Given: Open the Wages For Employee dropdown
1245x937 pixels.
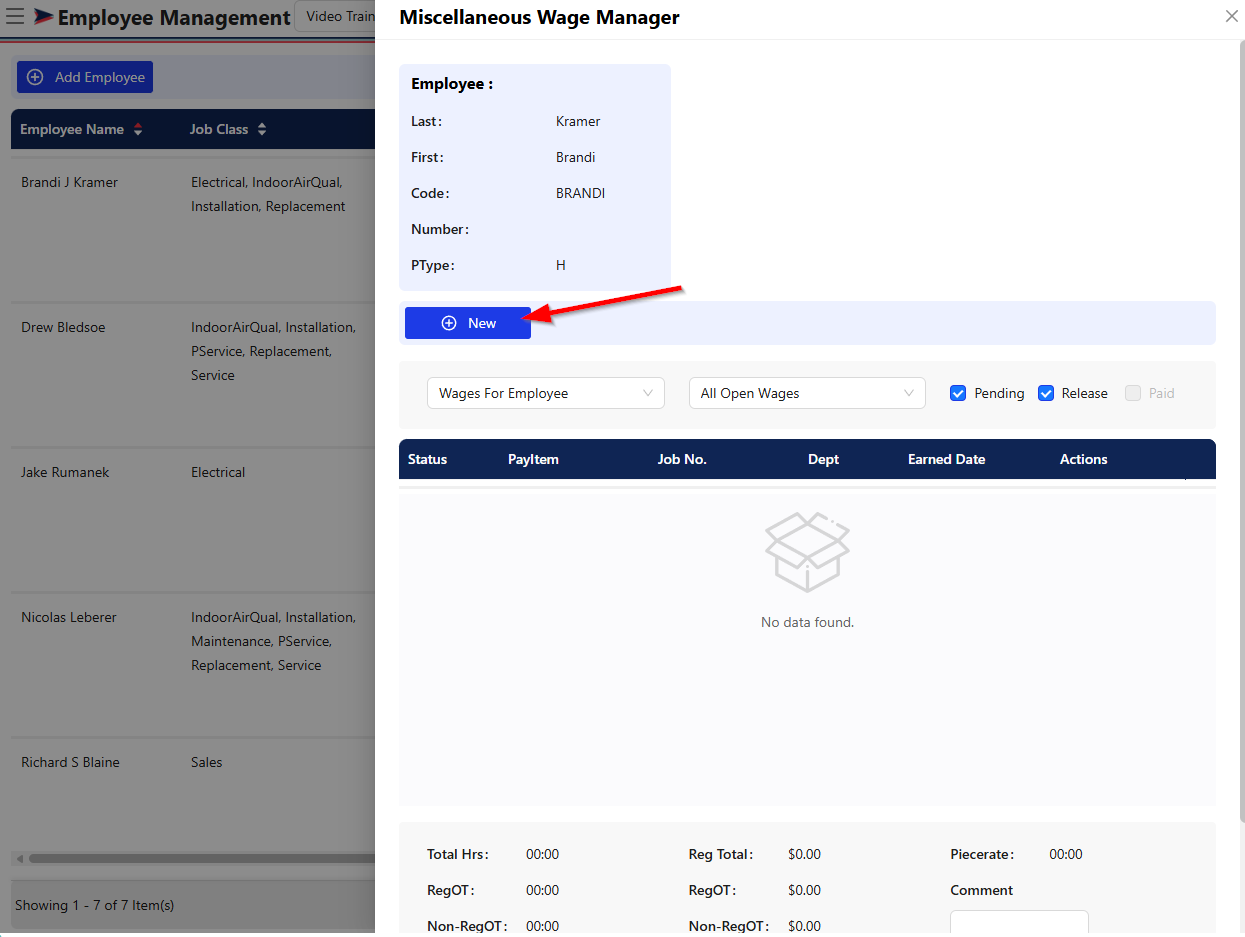Looking at the screenshot, I should 546,393.
